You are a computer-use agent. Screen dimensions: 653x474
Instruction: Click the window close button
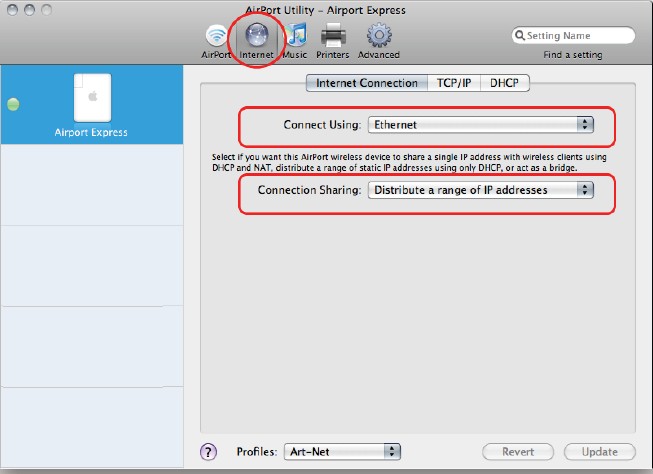click(x=12, y=10)
